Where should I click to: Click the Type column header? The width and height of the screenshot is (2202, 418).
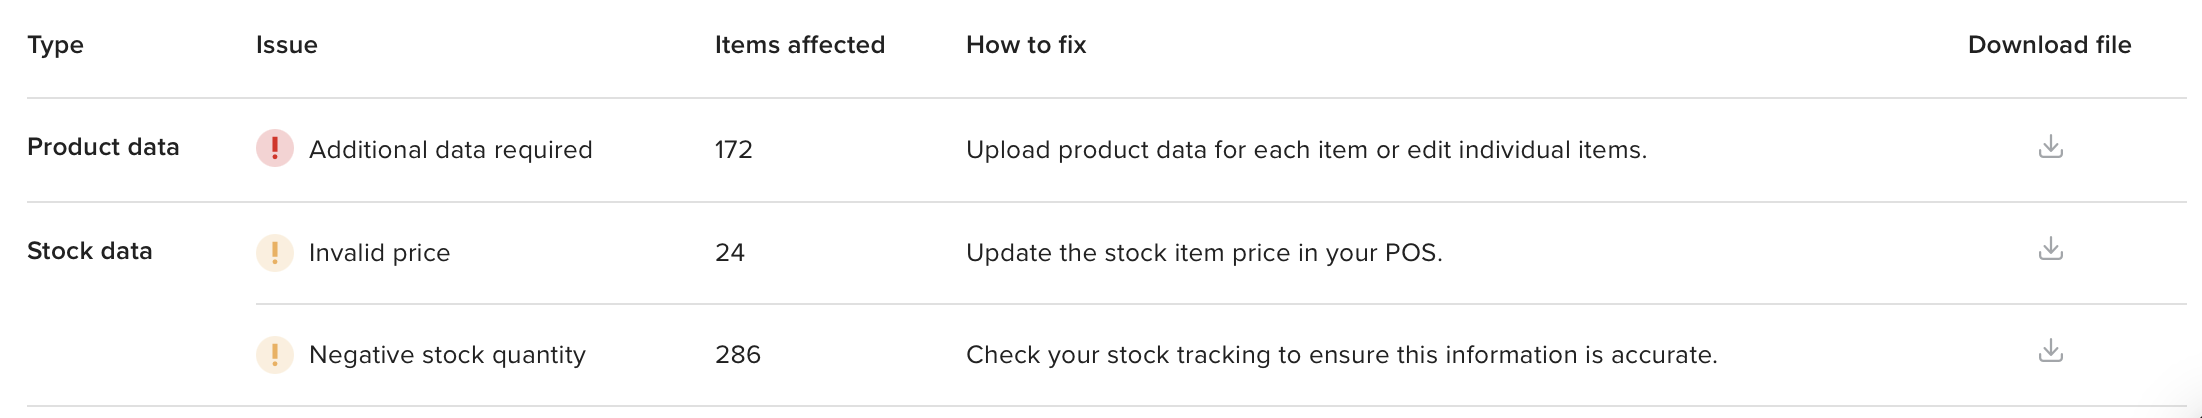coord(55,45)
